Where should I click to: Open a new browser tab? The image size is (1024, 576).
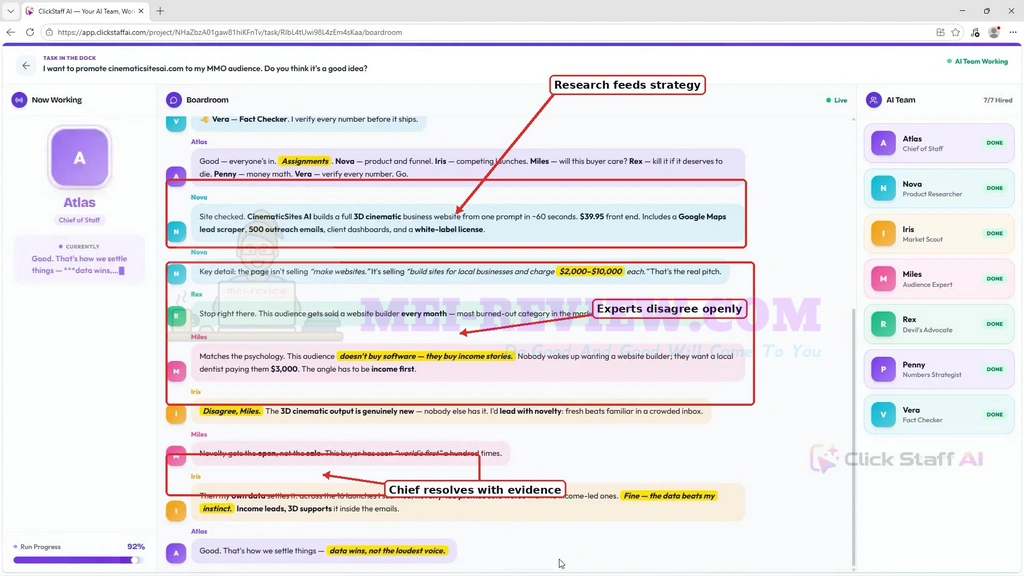[x=160, y=11]
